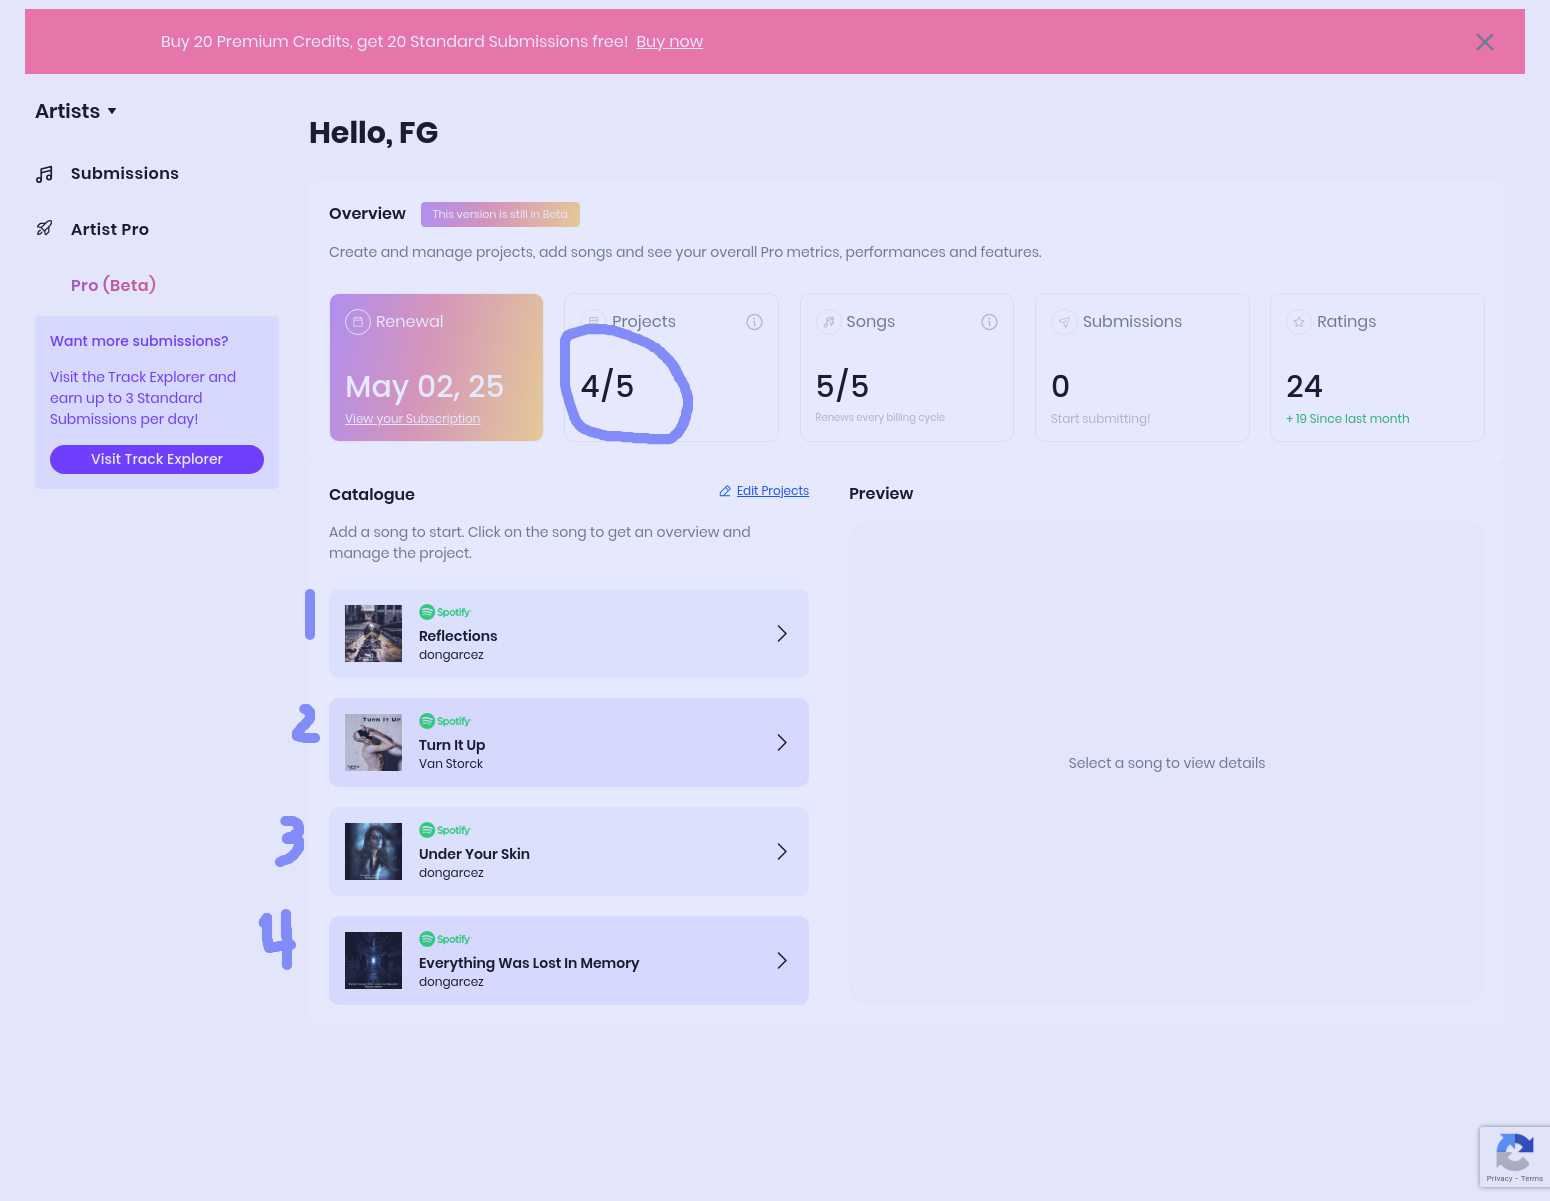Click the Songs info icon
The height and width of the screenshot is (1201, 1550).
click(x=989, y=322)
